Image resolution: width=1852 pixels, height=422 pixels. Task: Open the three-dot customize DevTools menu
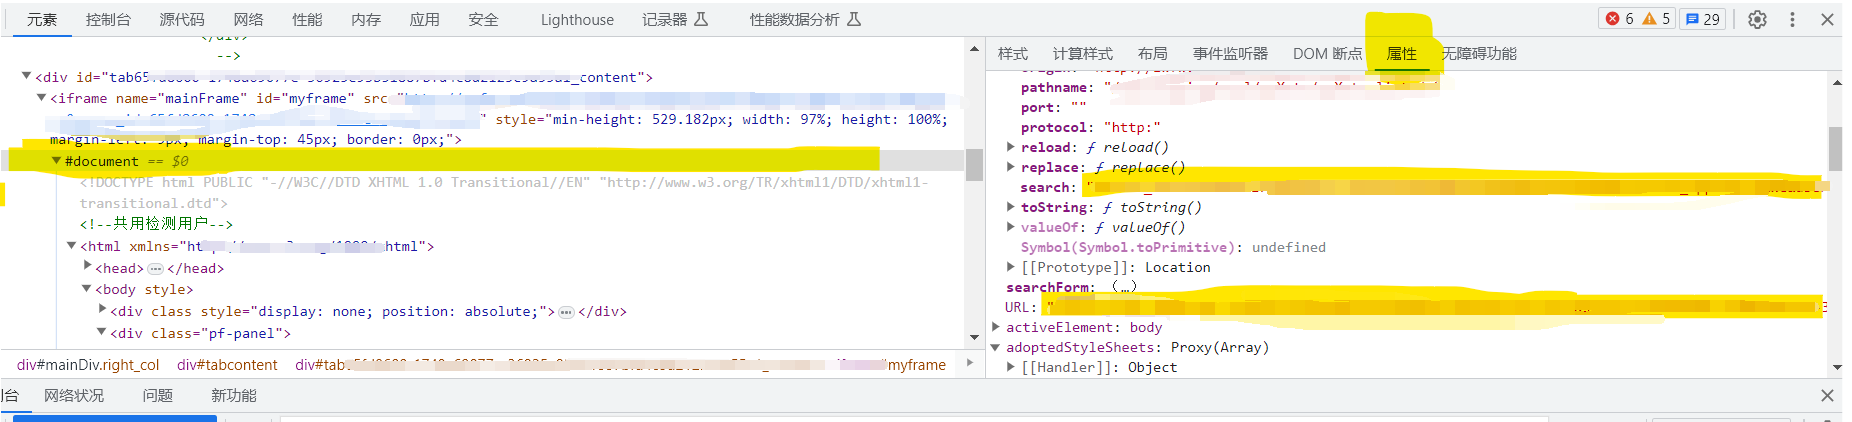click(1792, 19)
